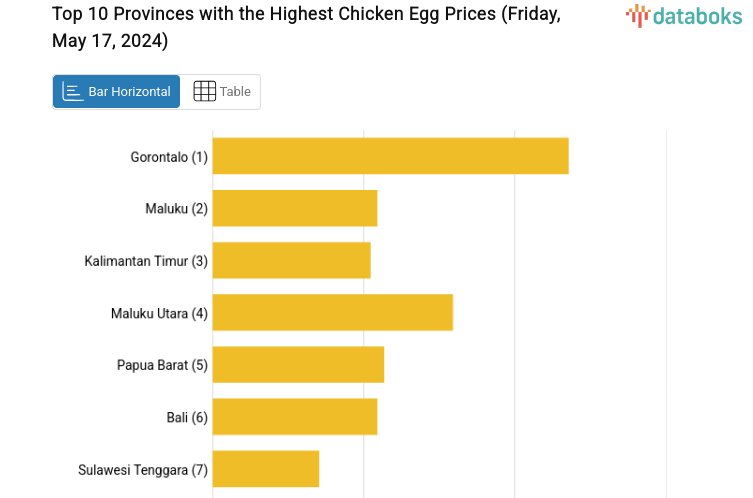
Task: Select the Papua Barat bar
Action: coord(298,364)
